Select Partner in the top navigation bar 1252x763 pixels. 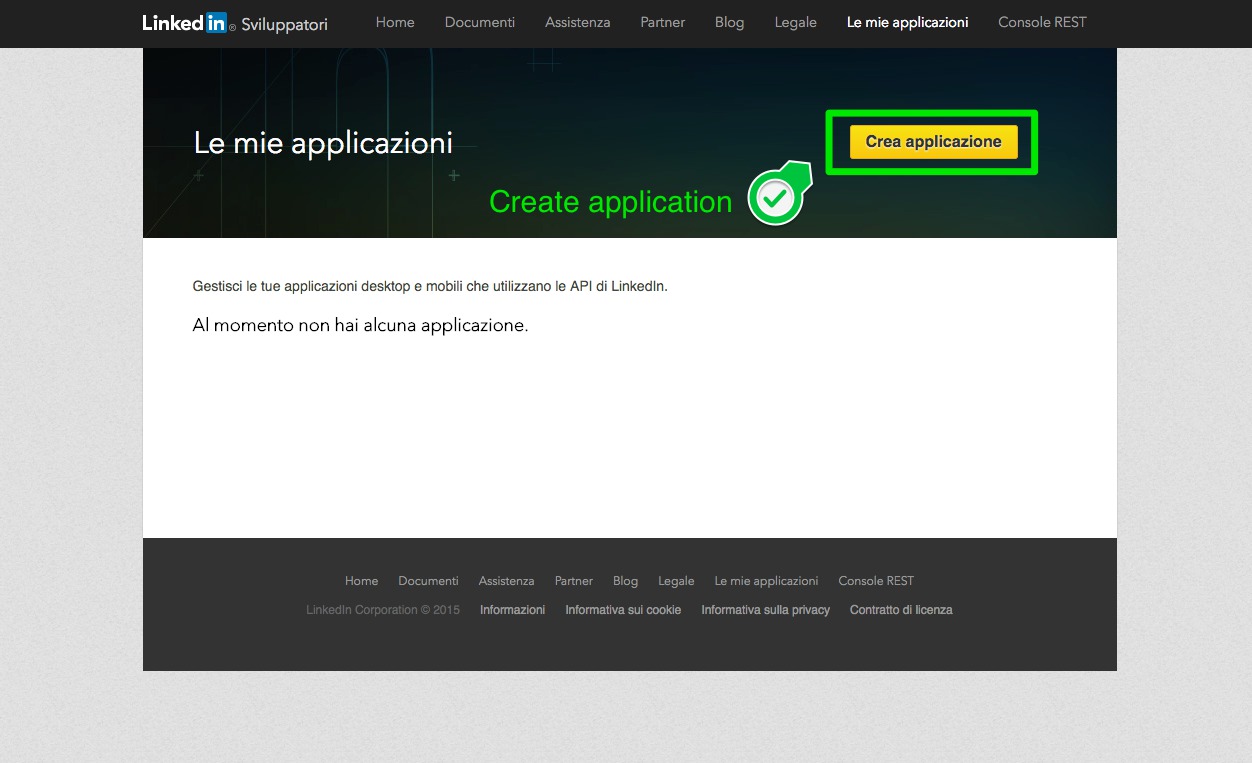point(662,23)
